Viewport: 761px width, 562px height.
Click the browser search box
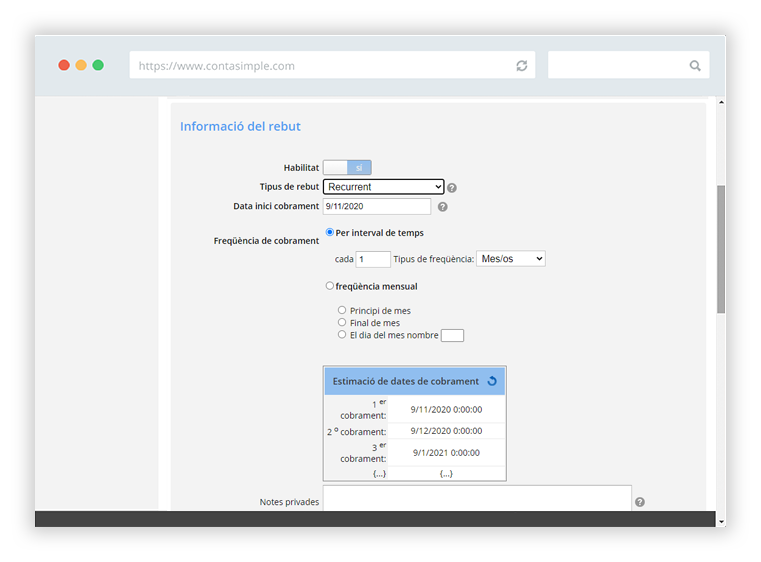coord(629,65)
